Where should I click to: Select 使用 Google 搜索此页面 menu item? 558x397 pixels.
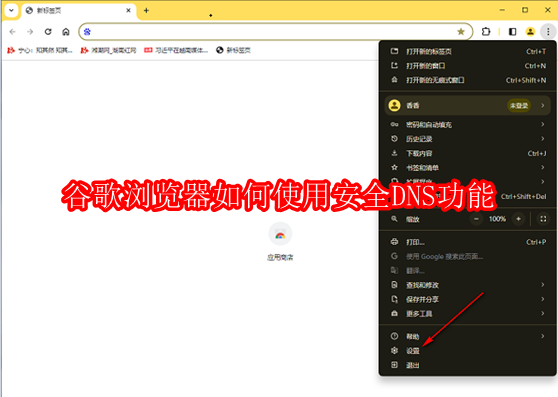click(x=468, y=256)
